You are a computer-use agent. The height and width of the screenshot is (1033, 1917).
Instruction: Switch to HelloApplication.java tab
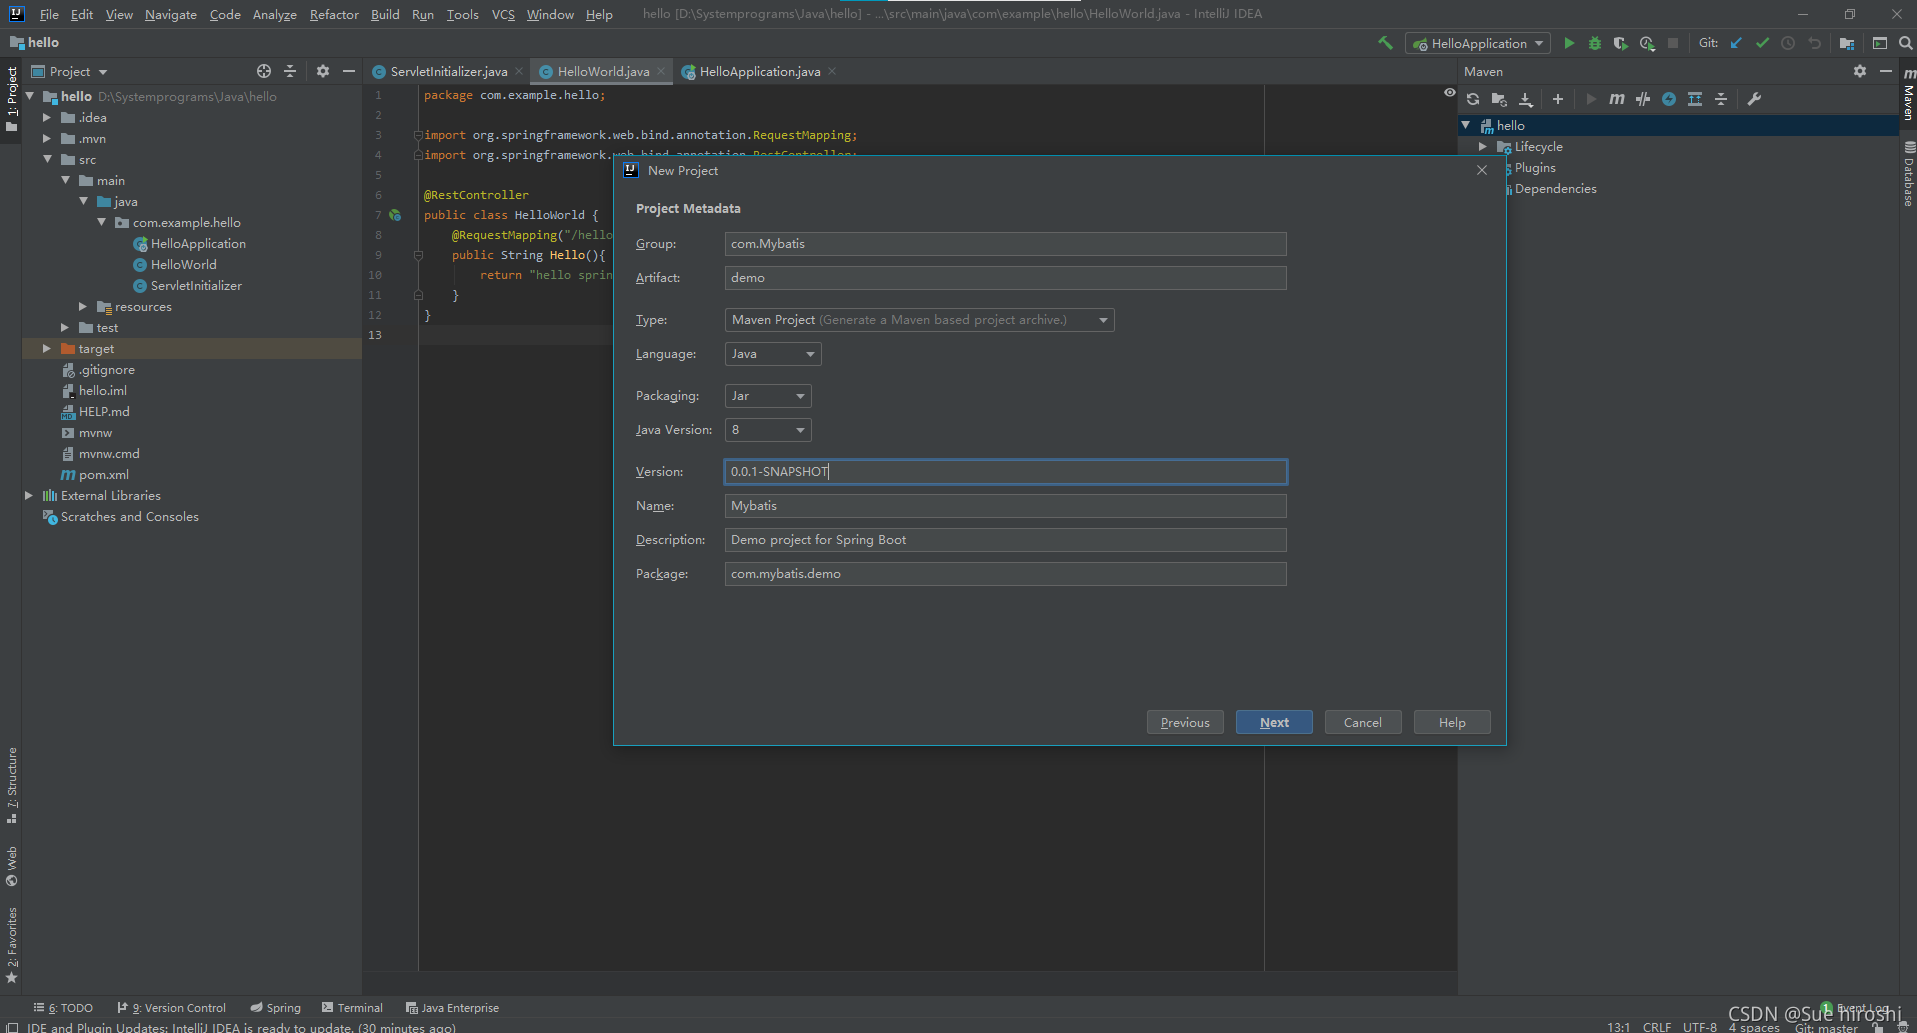pos(760,72)
